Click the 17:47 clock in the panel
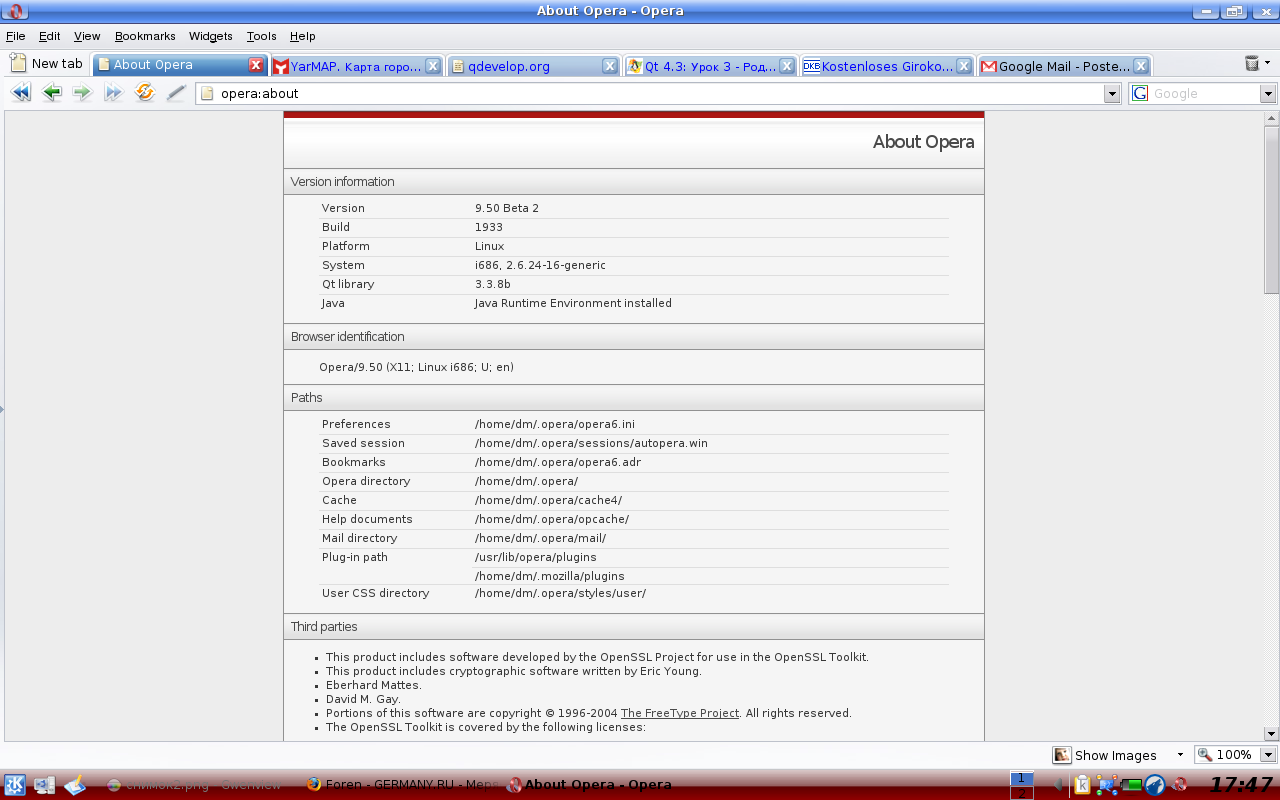The height and width of the screenshot is (800, 1280). [1241, 785]
